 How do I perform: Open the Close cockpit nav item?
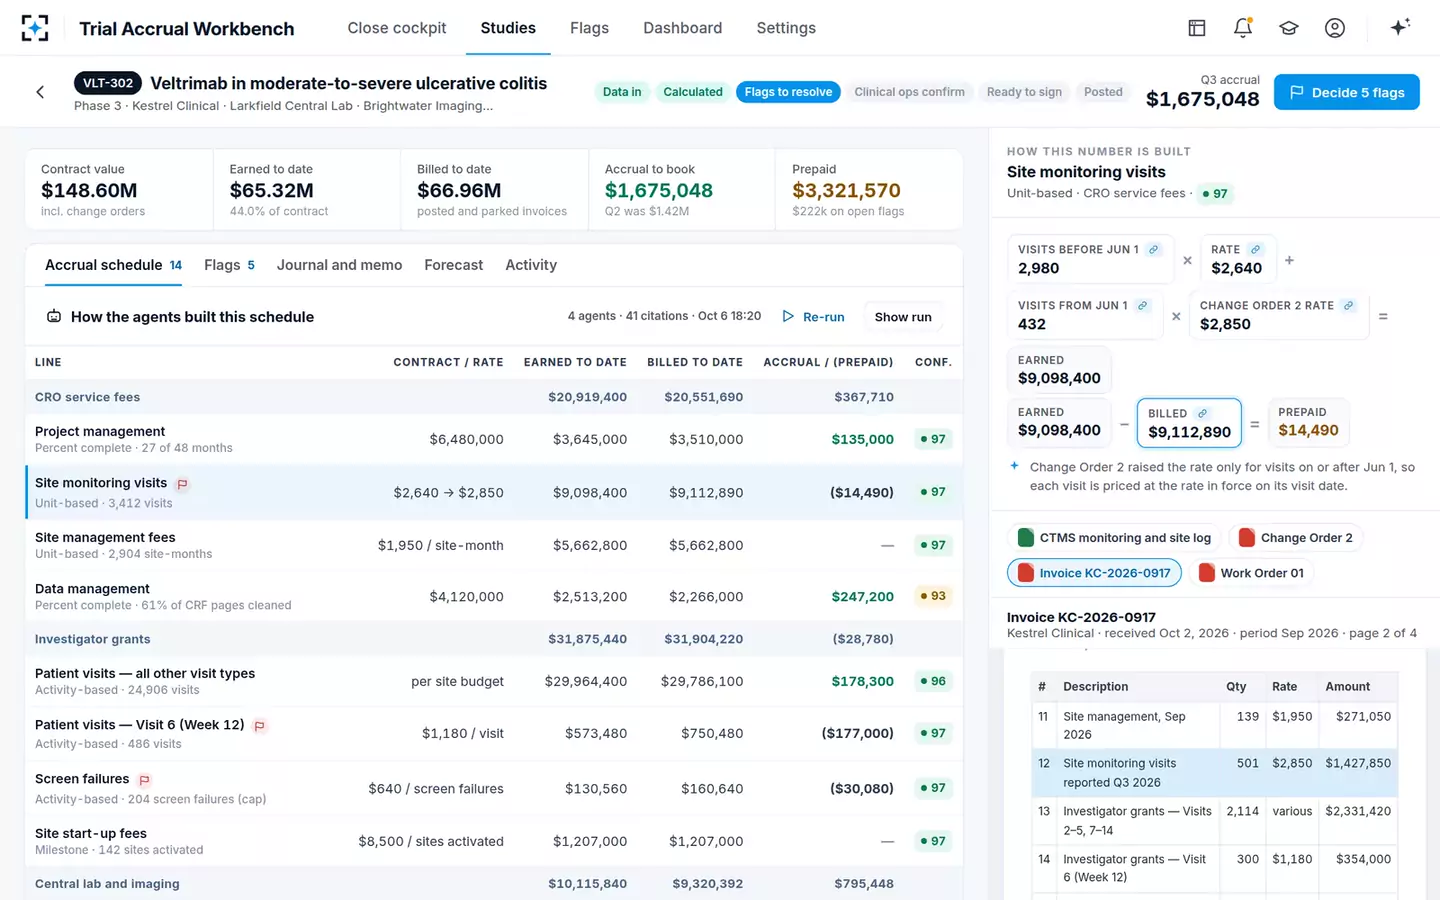pyautogui.click(x=397, y=28)
